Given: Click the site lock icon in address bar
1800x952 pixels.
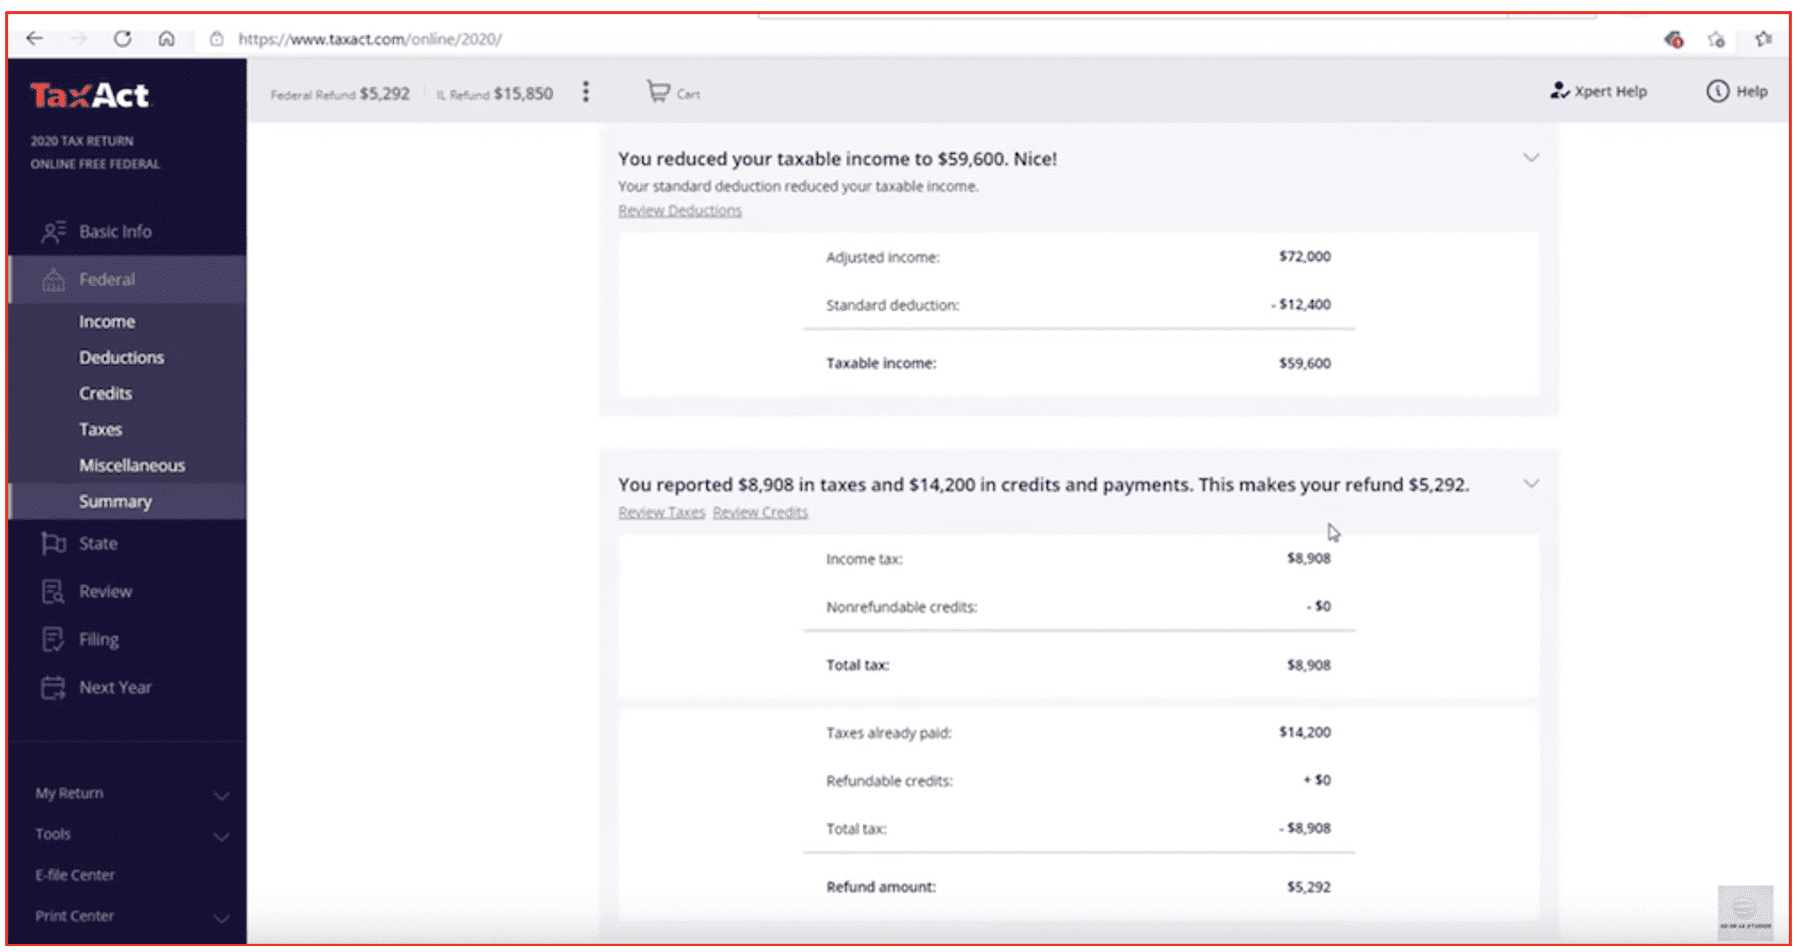Looking at the screenshot, I should (x=216, y=39).
